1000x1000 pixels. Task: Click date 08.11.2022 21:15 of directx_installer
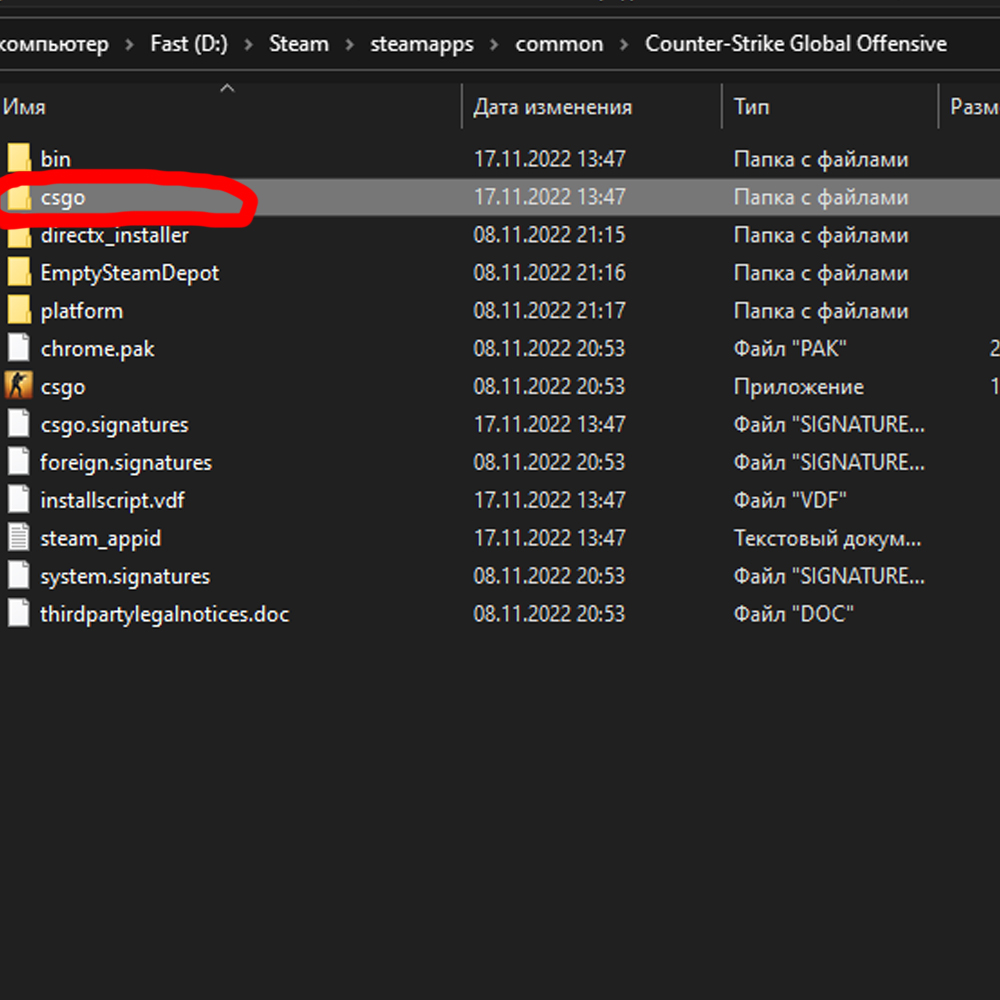549,235
